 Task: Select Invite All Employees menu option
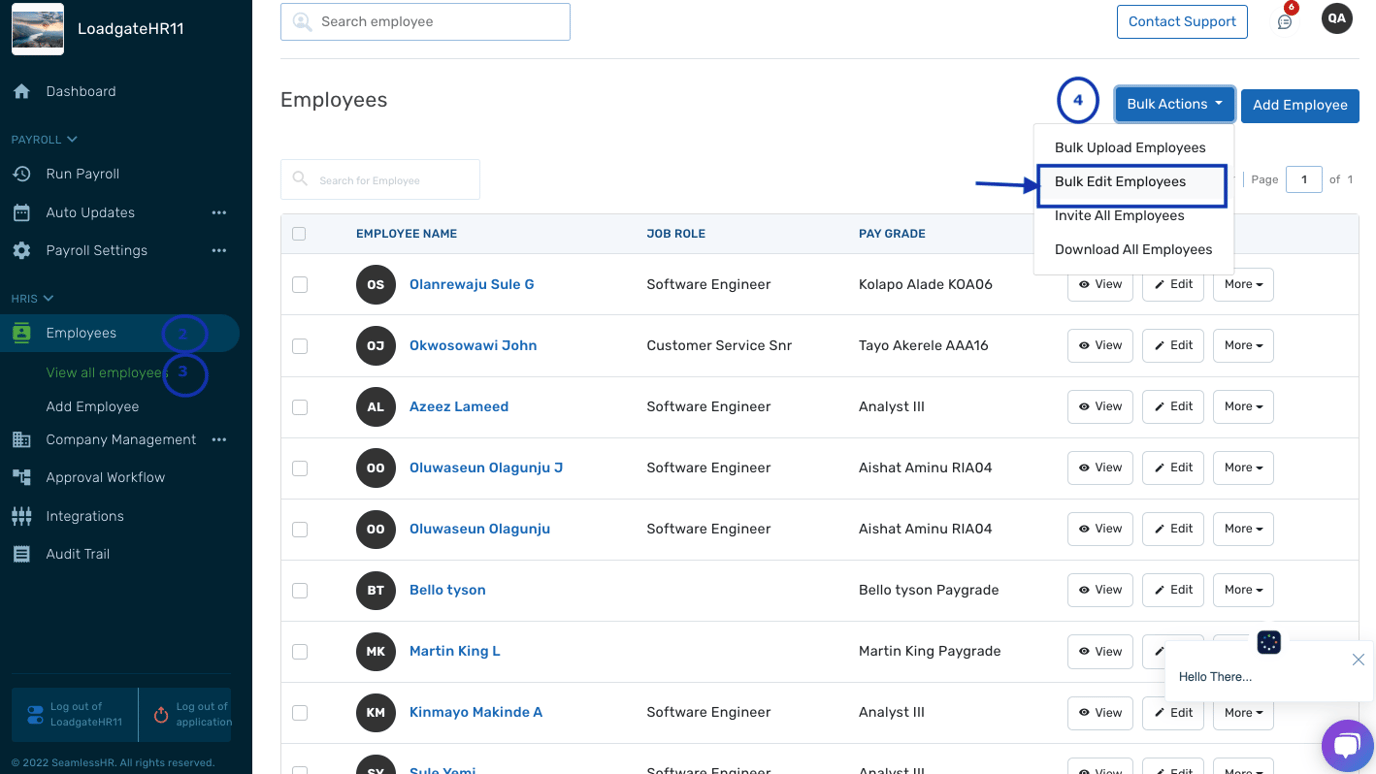pos(1118,215)
